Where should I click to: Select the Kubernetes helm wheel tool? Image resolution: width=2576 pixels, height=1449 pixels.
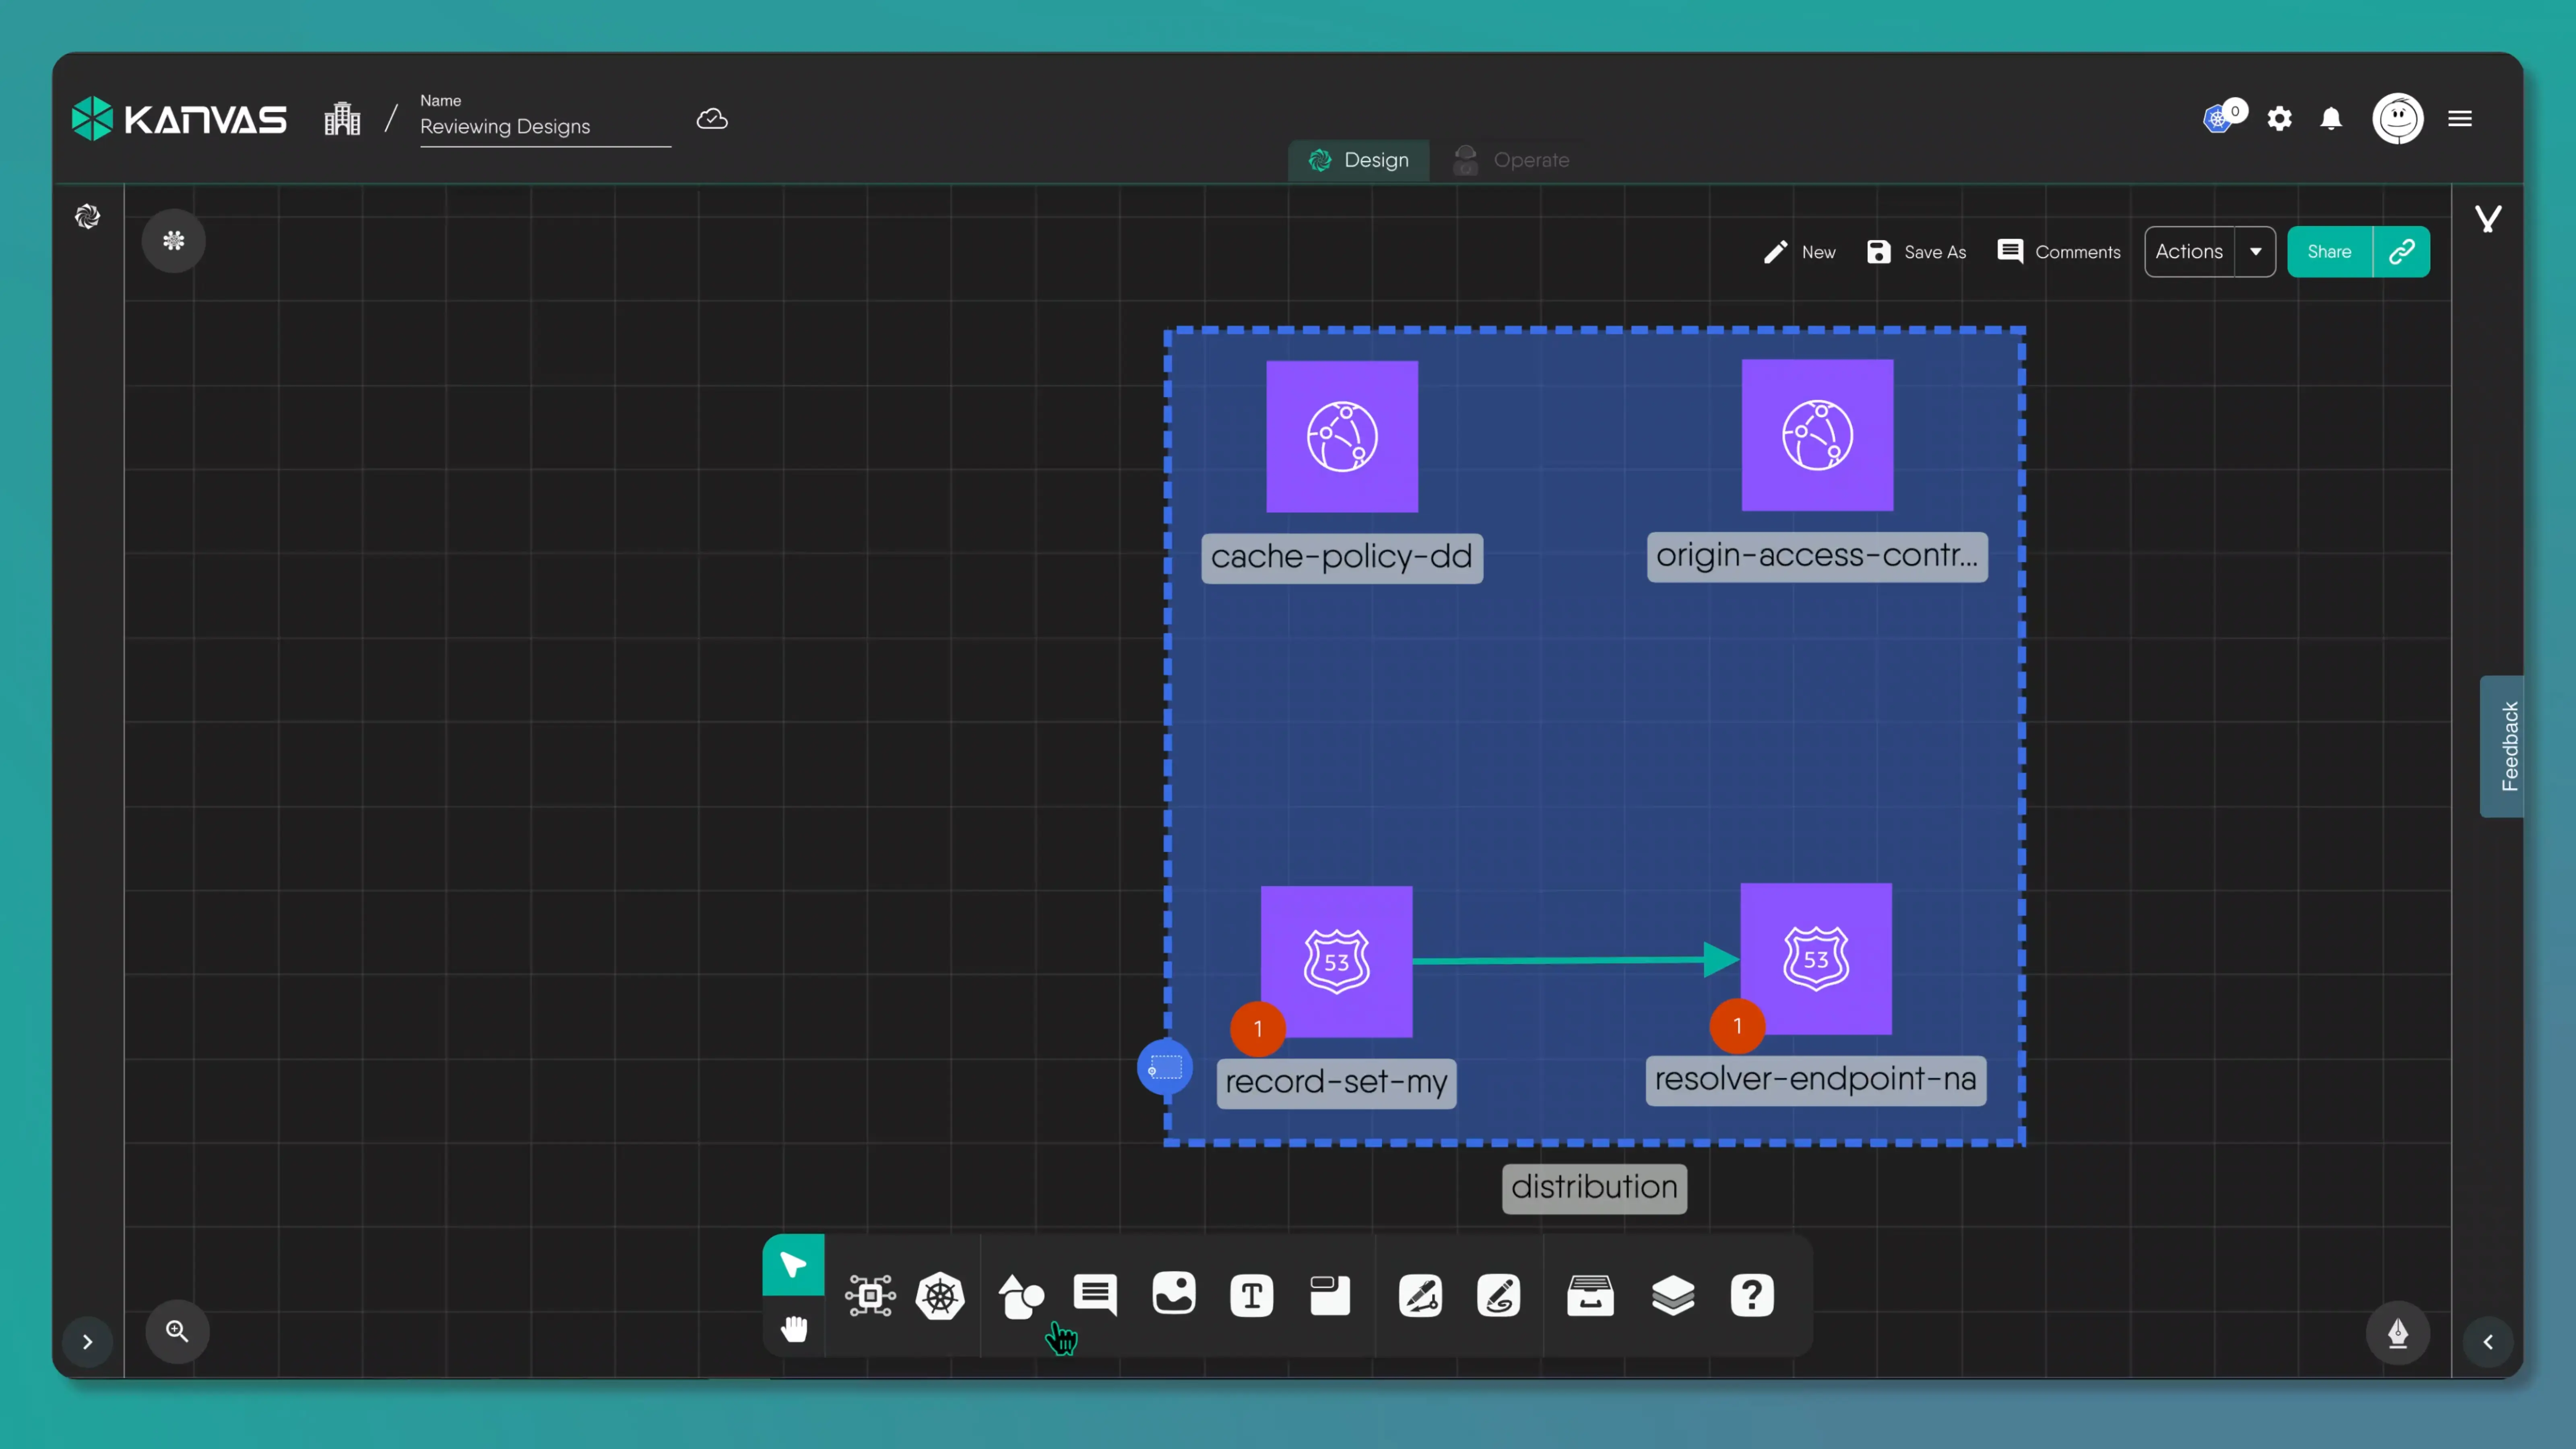[x=940, y=1296]
